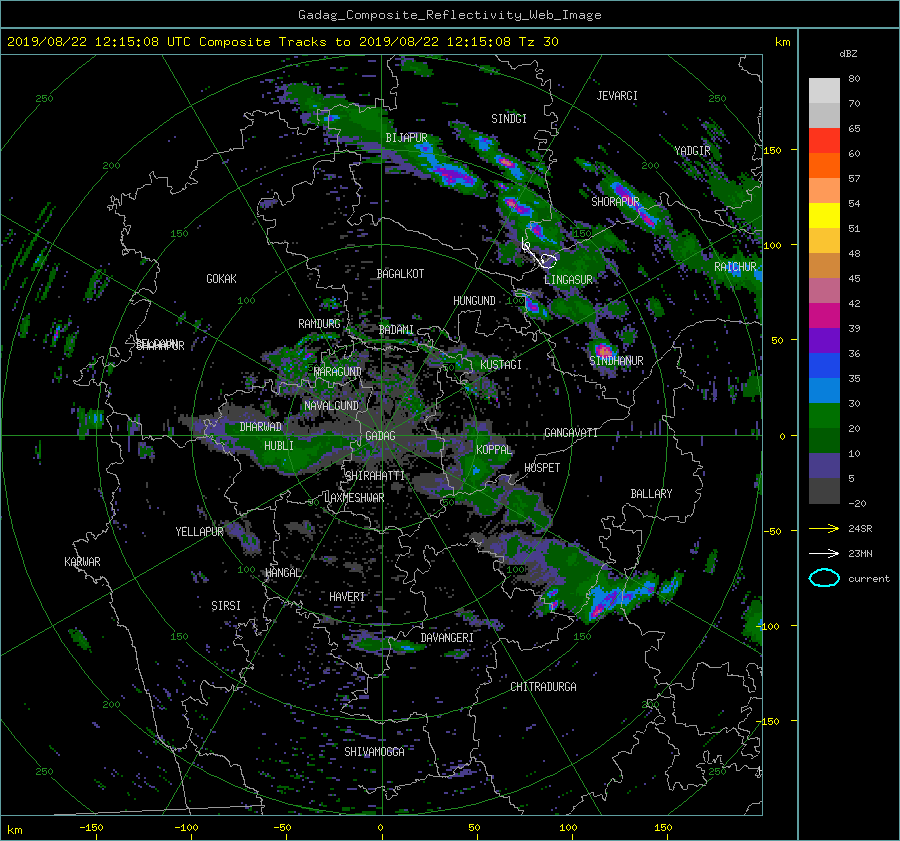Click the light blue swatch in the dBZ legend

[x=824, y=391]
